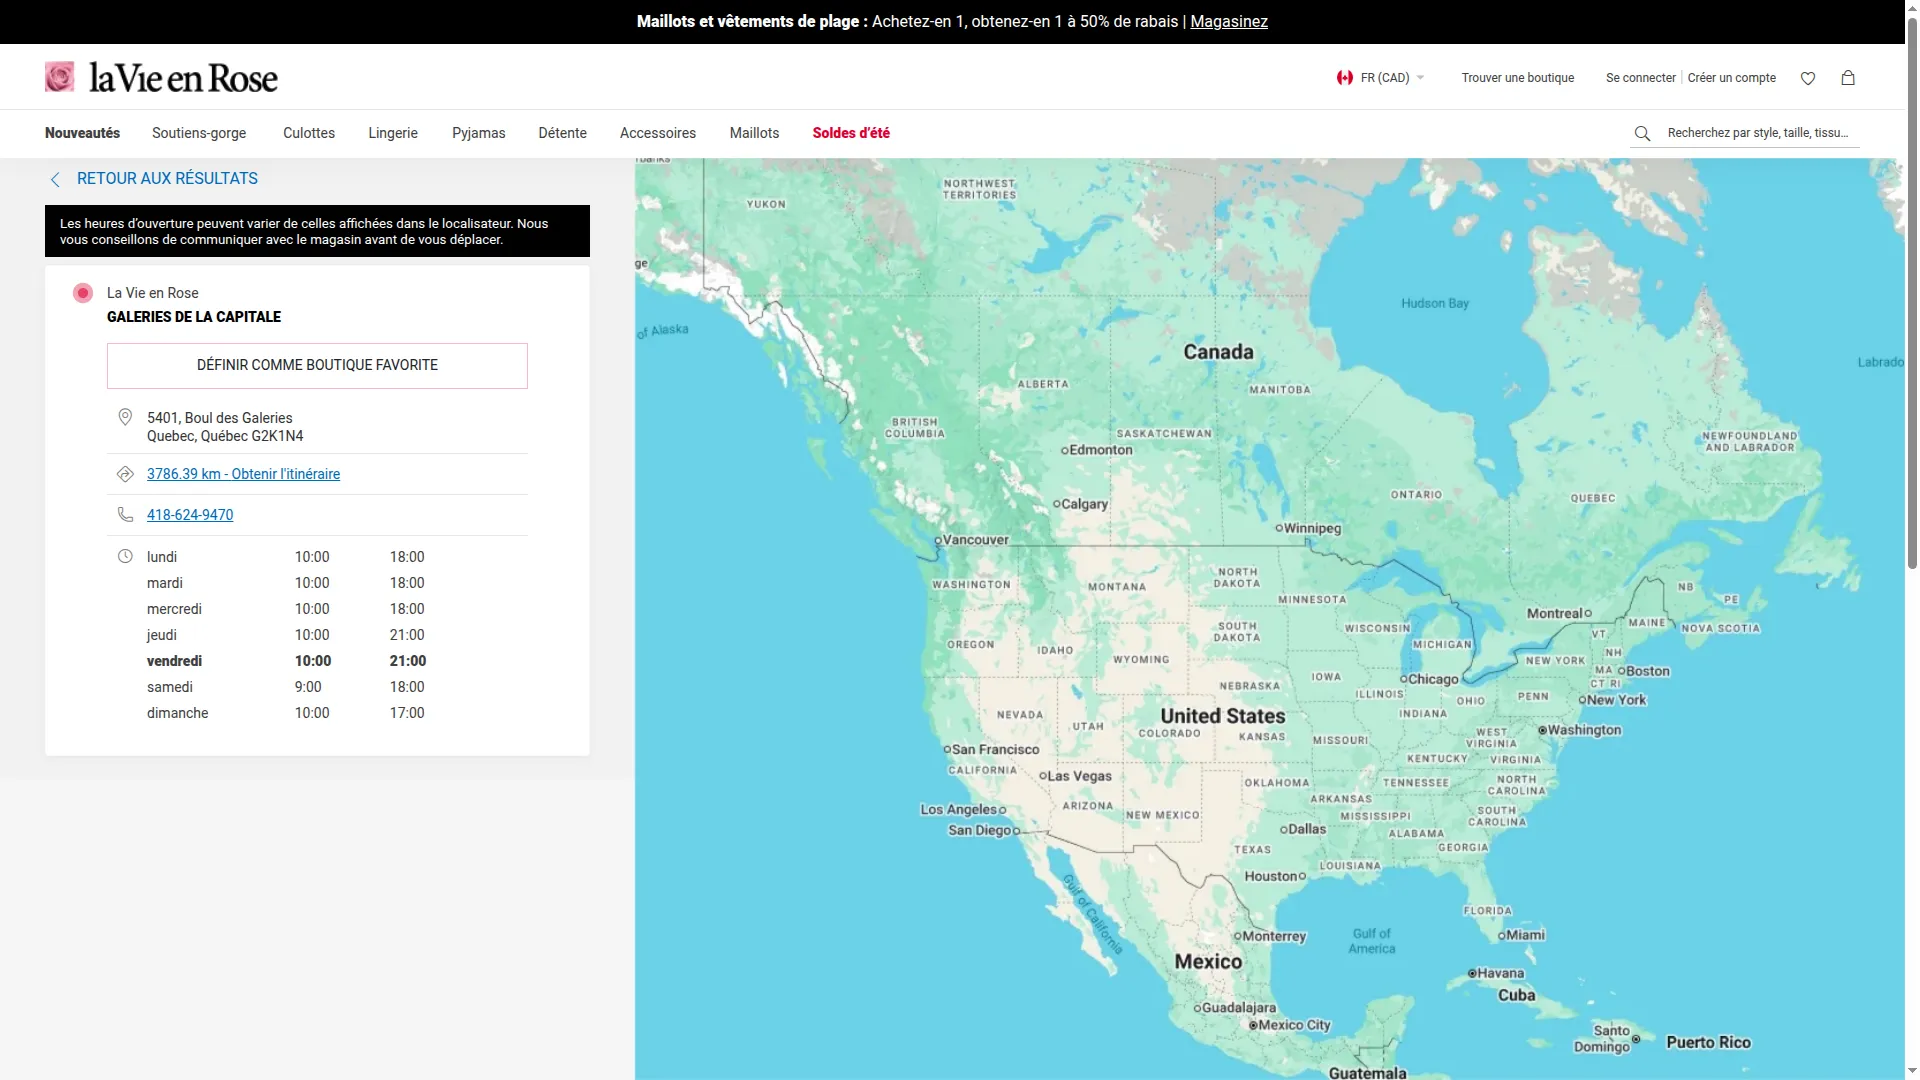Screen dimensions: 1920x1080
Task: Click Obtenir l'itinéraire distance link
Action: pos(243,474)
